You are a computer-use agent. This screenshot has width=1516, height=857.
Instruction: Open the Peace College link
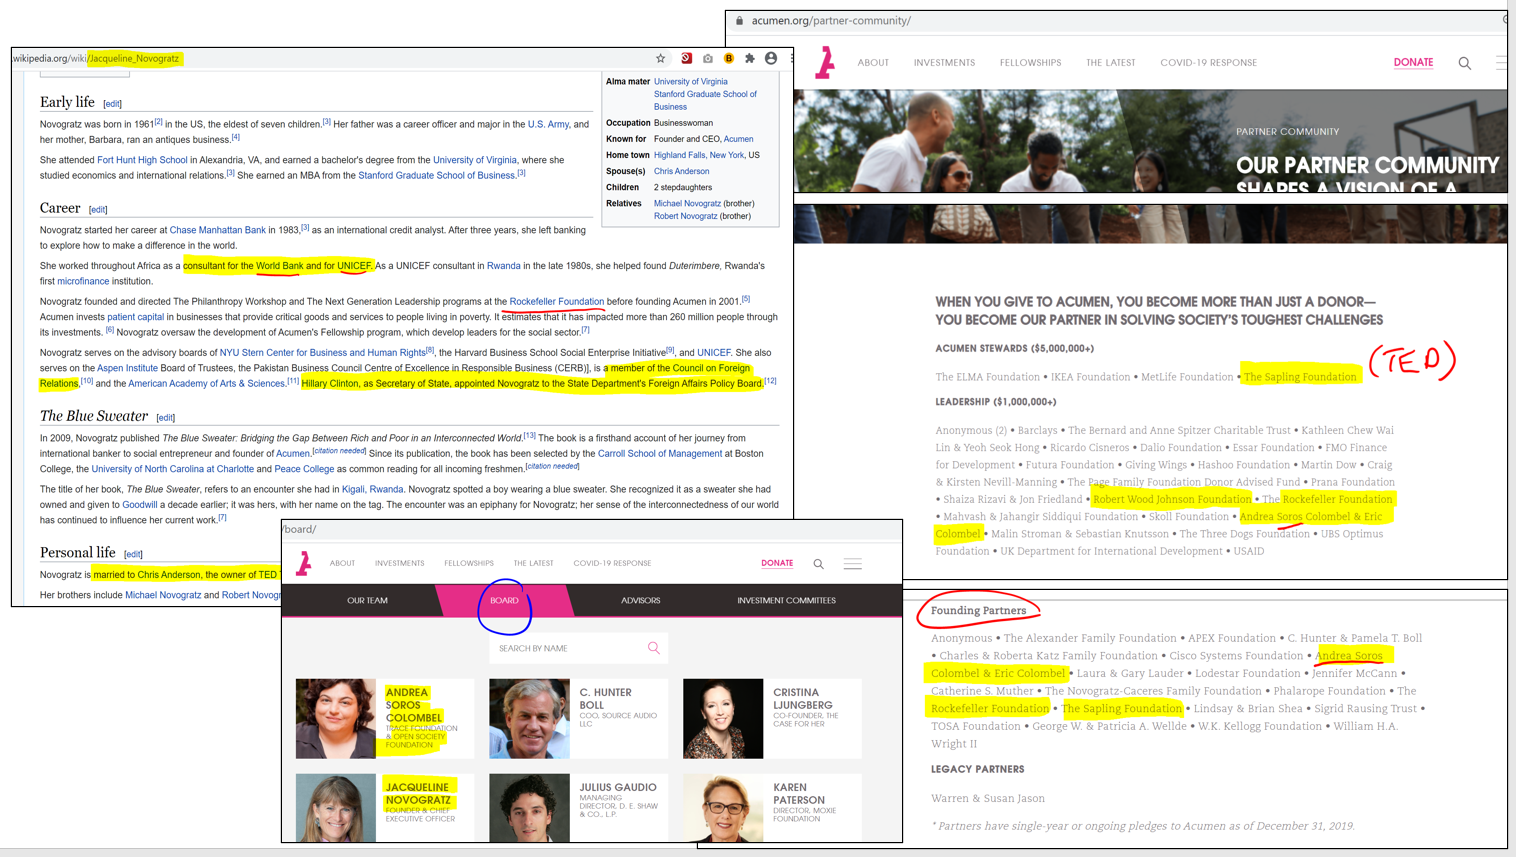coord(304,469)
